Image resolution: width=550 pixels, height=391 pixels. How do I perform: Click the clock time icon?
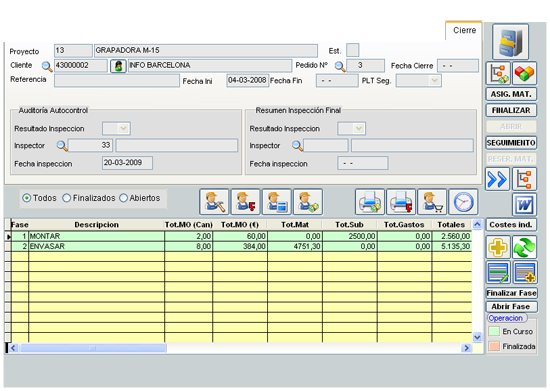coord(463,202)
